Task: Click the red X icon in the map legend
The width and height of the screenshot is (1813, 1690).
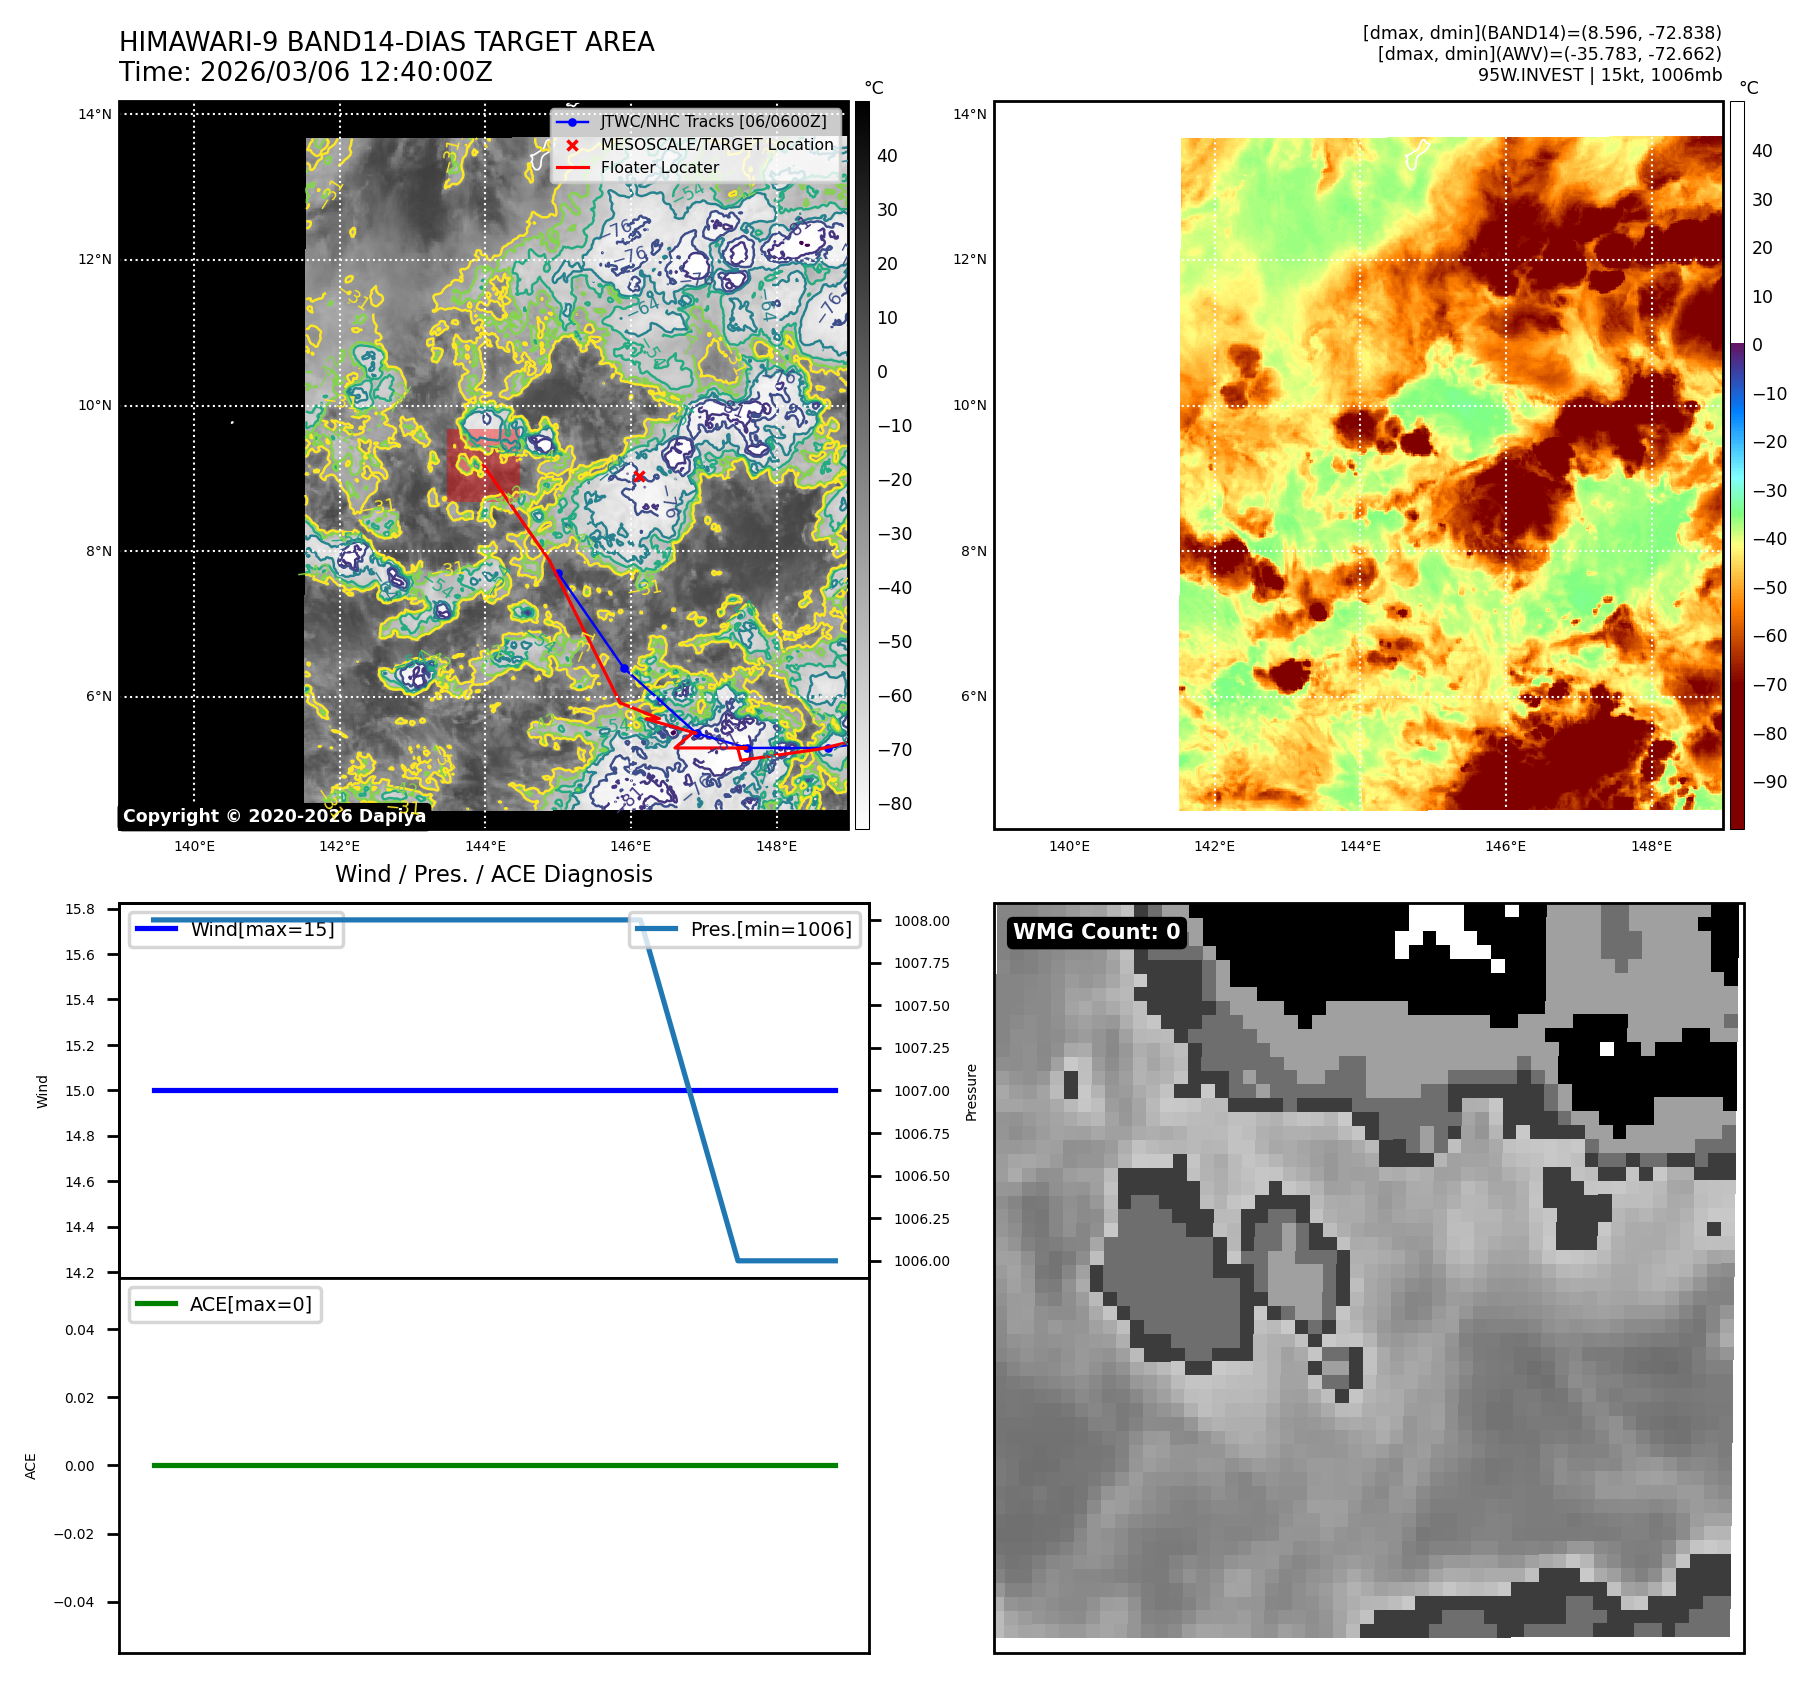Action: (x=572, y=145)
